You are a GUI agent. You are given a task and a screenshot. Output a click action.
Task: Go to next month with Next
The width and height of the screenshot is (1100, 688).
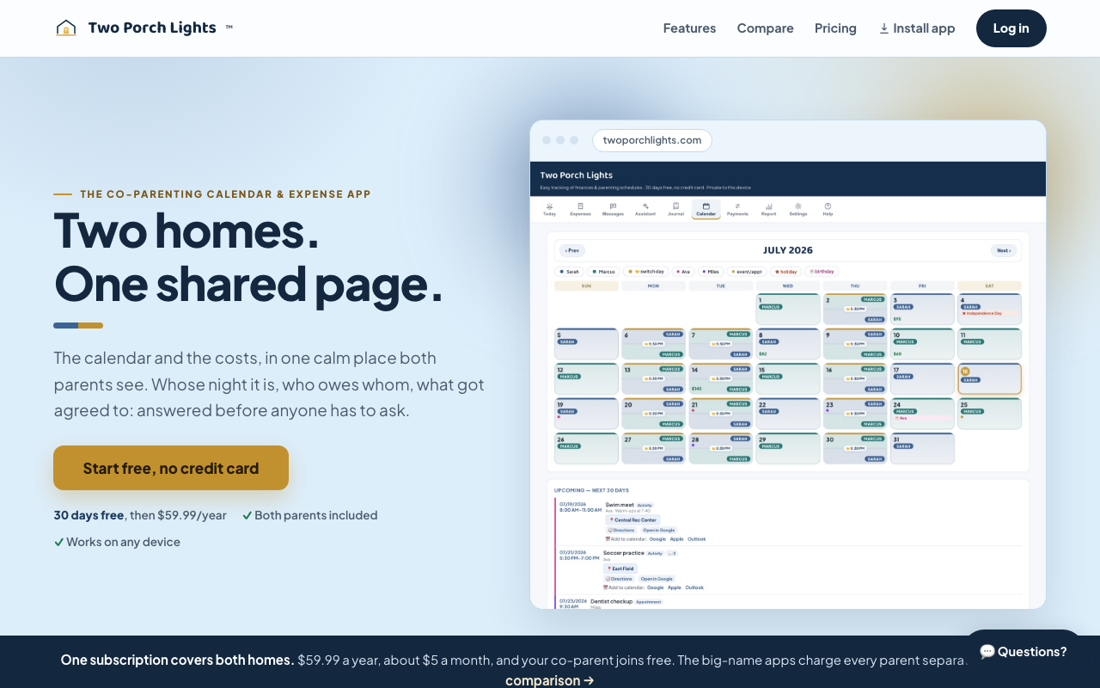point(1003,250)
